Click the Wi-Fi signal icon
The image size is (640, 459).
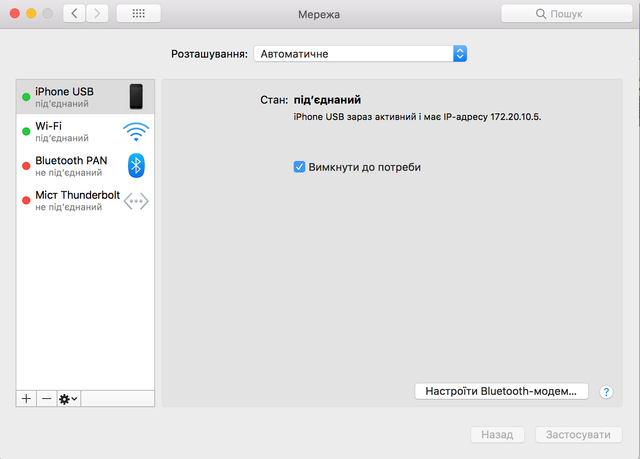point(136,132)
